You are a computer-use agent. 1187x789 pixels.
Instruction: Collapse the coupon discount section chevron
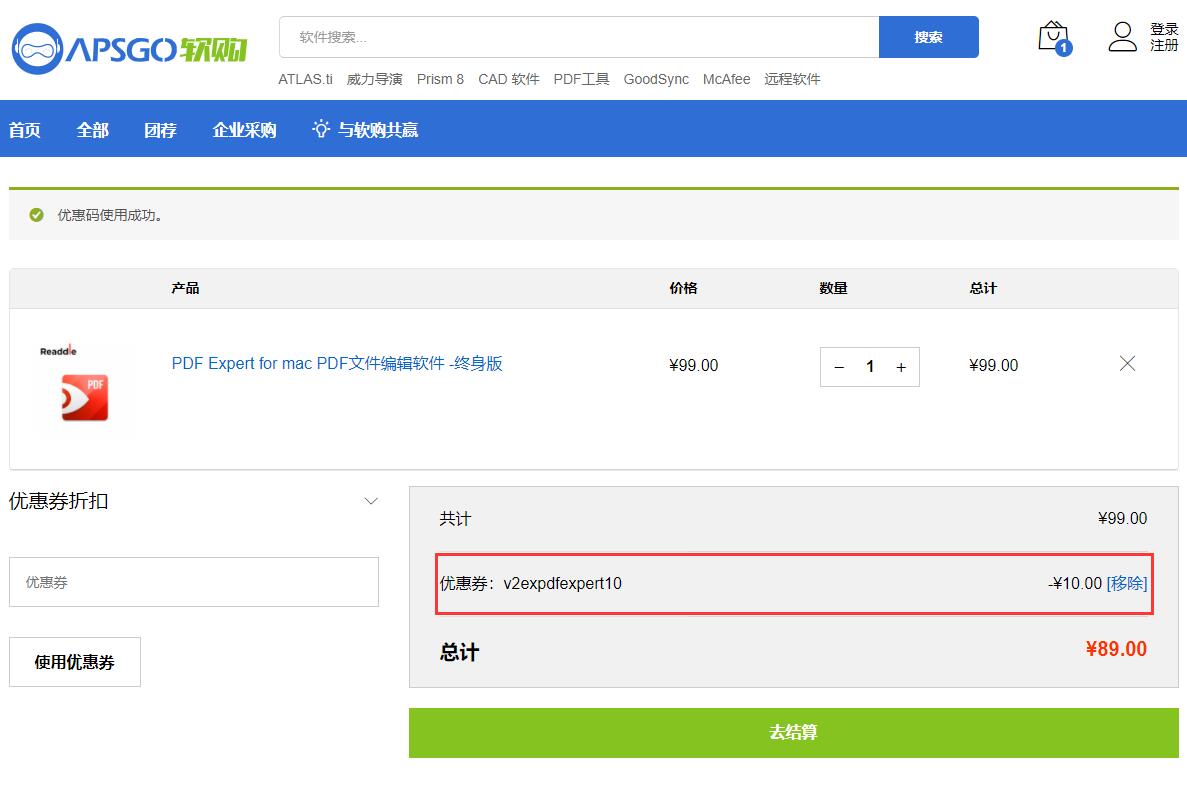(371, 501)
